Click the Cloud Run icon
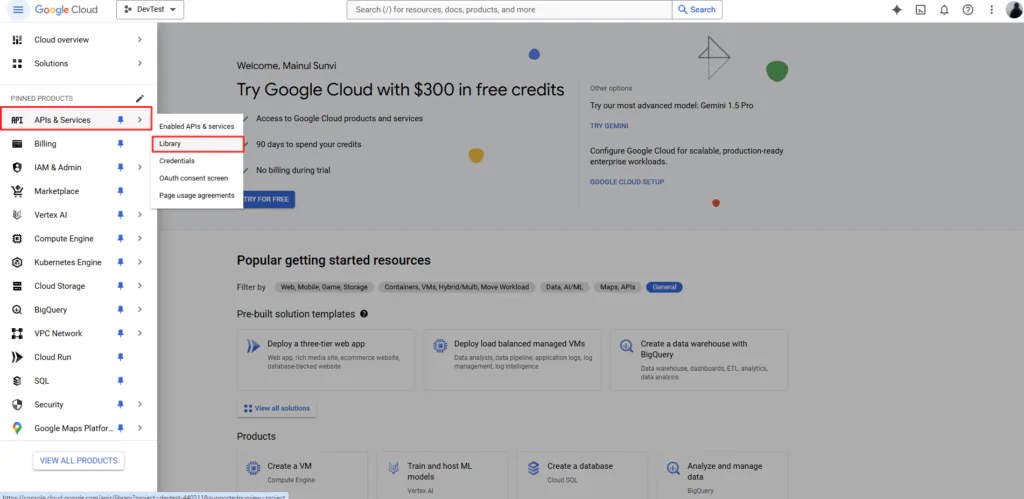The height and width of the screenshot is (499, 1024). click(x=18, y=357)
